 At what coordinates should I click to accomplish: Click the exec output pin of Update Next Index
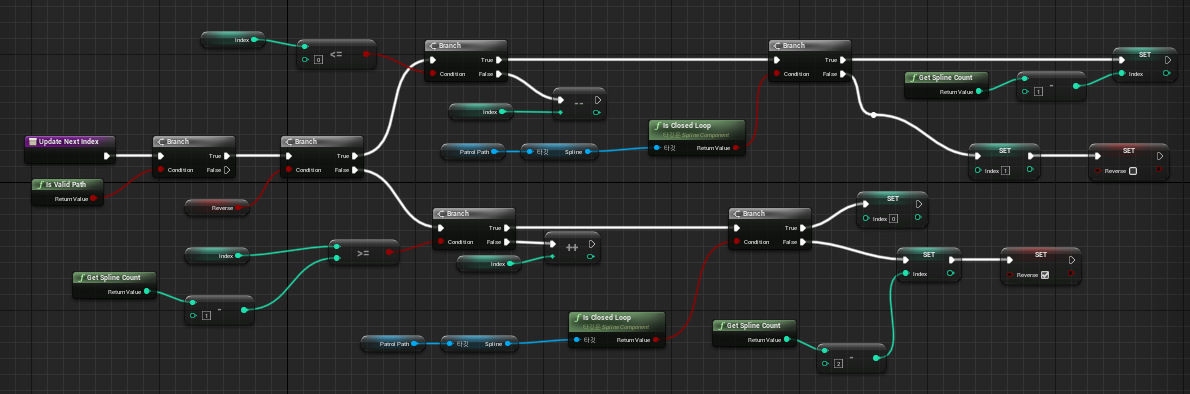(x=107, y=156)
